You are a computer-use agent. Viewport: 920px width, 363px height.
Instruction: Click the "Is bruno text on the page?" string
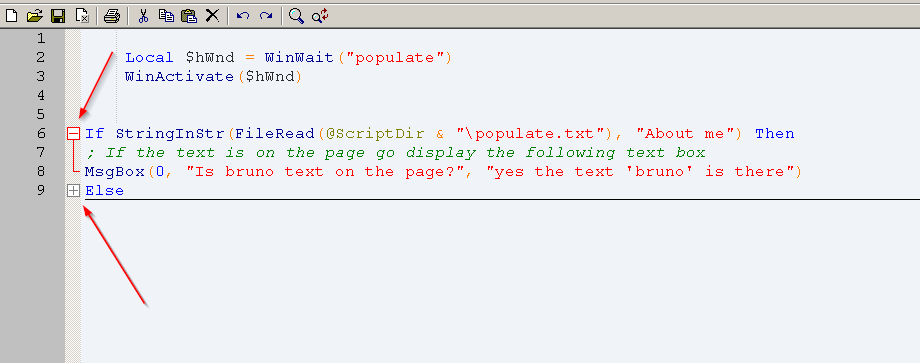click(x=324, y=171)
